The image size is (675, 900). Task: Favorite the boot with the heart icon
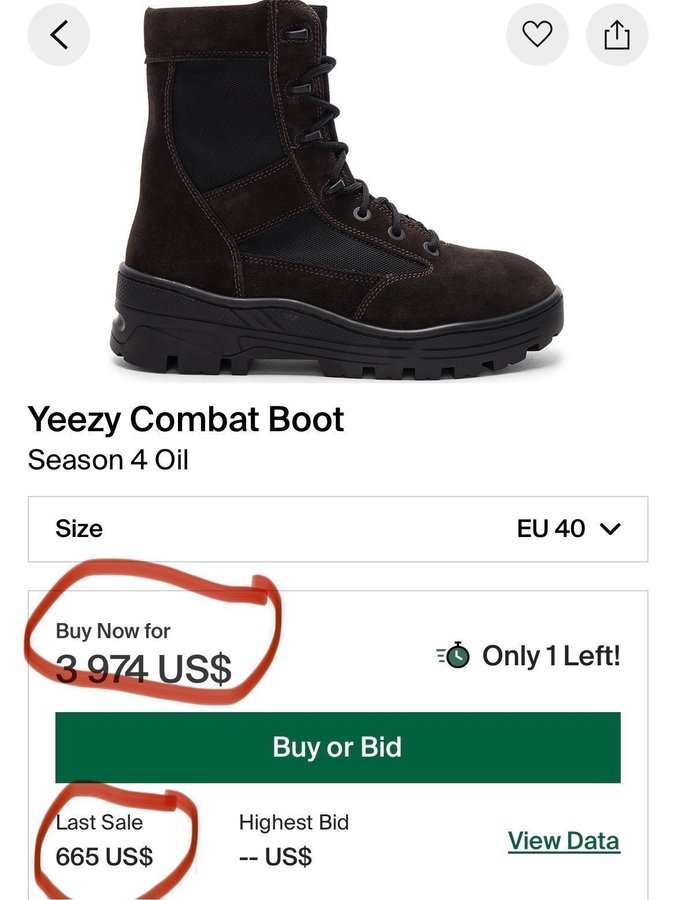[538, 35]
